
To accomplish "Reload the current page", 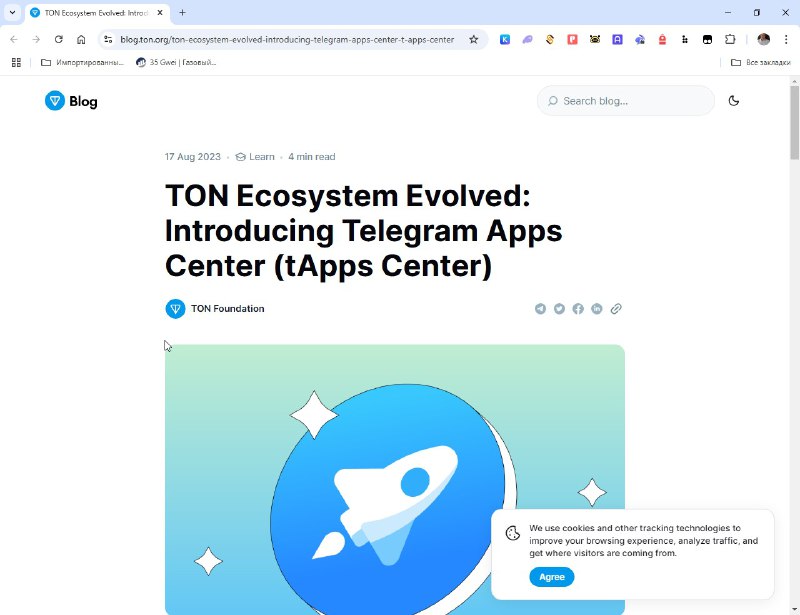I will [x=59, y=39].
